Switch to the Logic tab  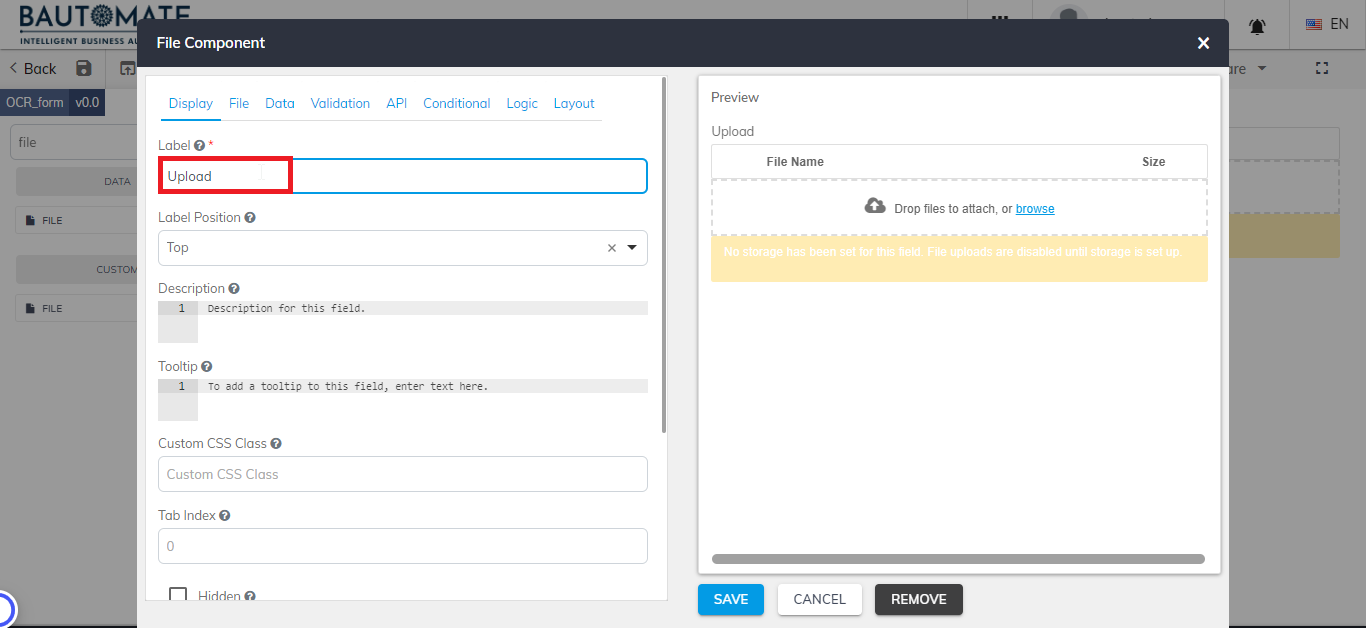(x=522, y=103)
